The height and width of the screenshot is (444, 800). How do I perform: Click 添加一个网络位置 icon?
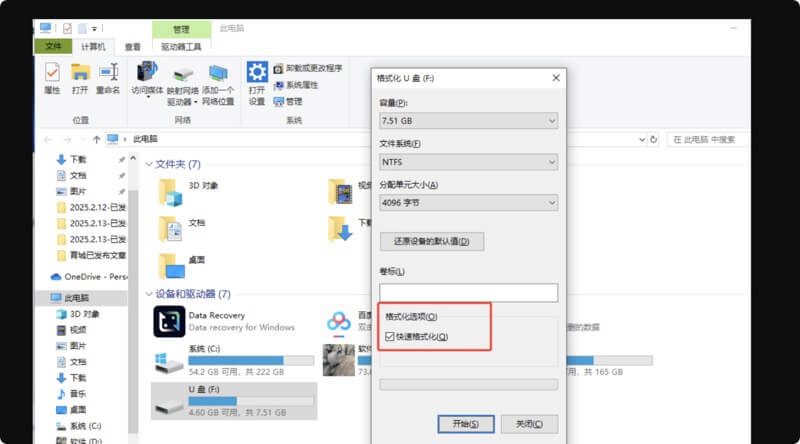pos(218,73)
